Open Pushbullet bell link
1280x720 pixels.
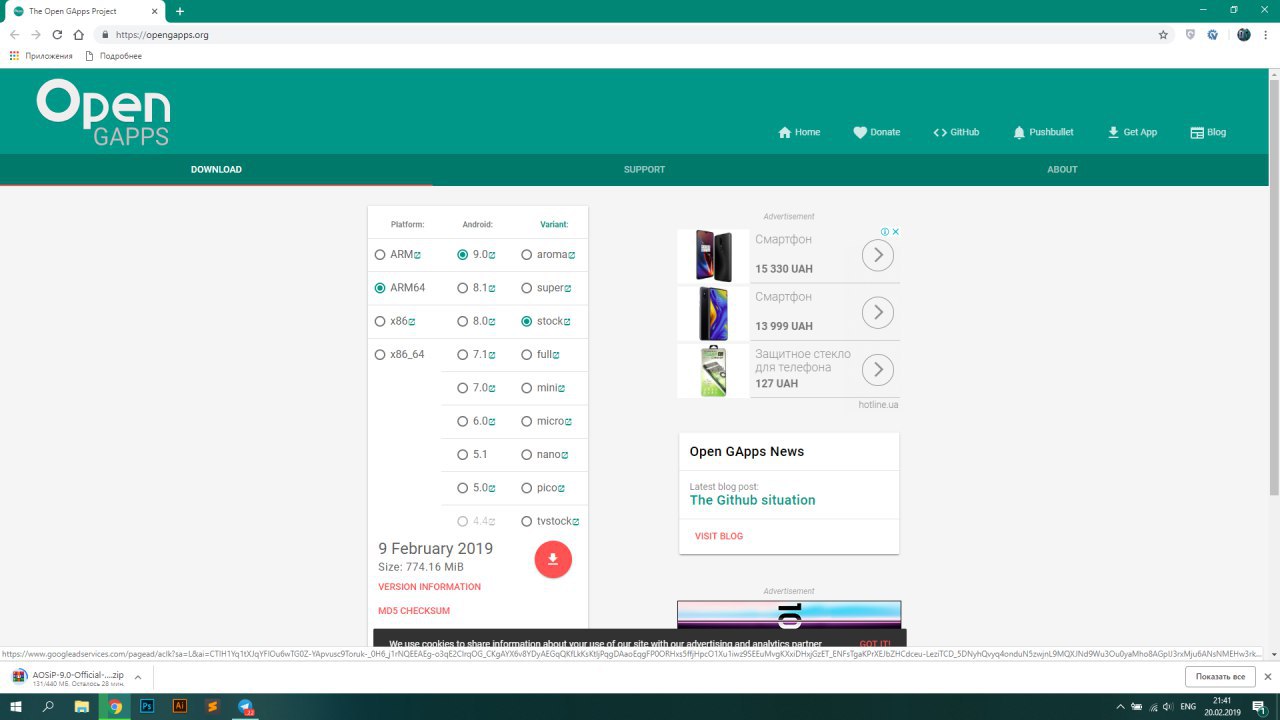click(1043, 132)
